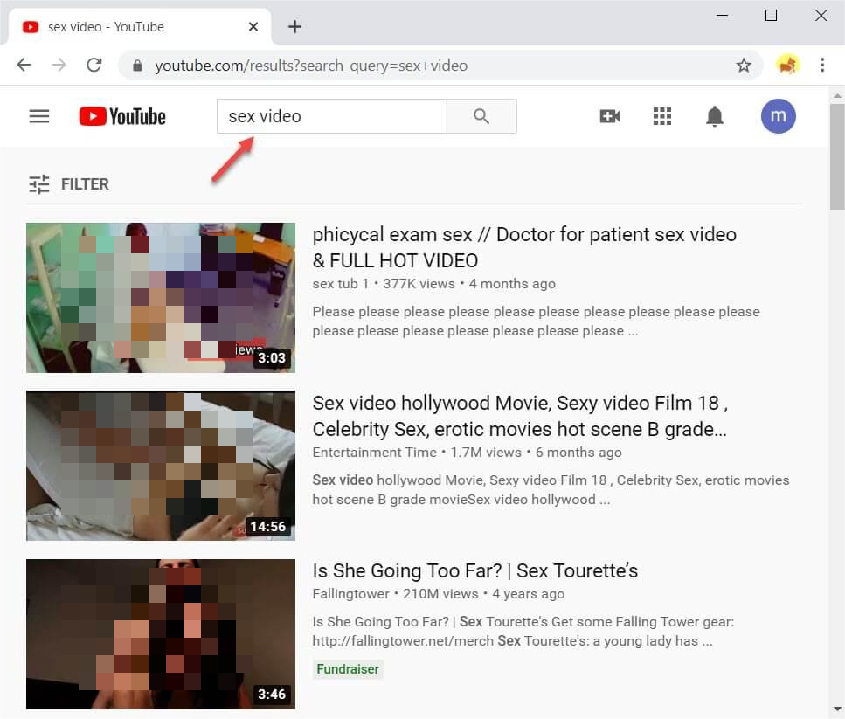Expand the FILTER options panel

coord(69,184)
